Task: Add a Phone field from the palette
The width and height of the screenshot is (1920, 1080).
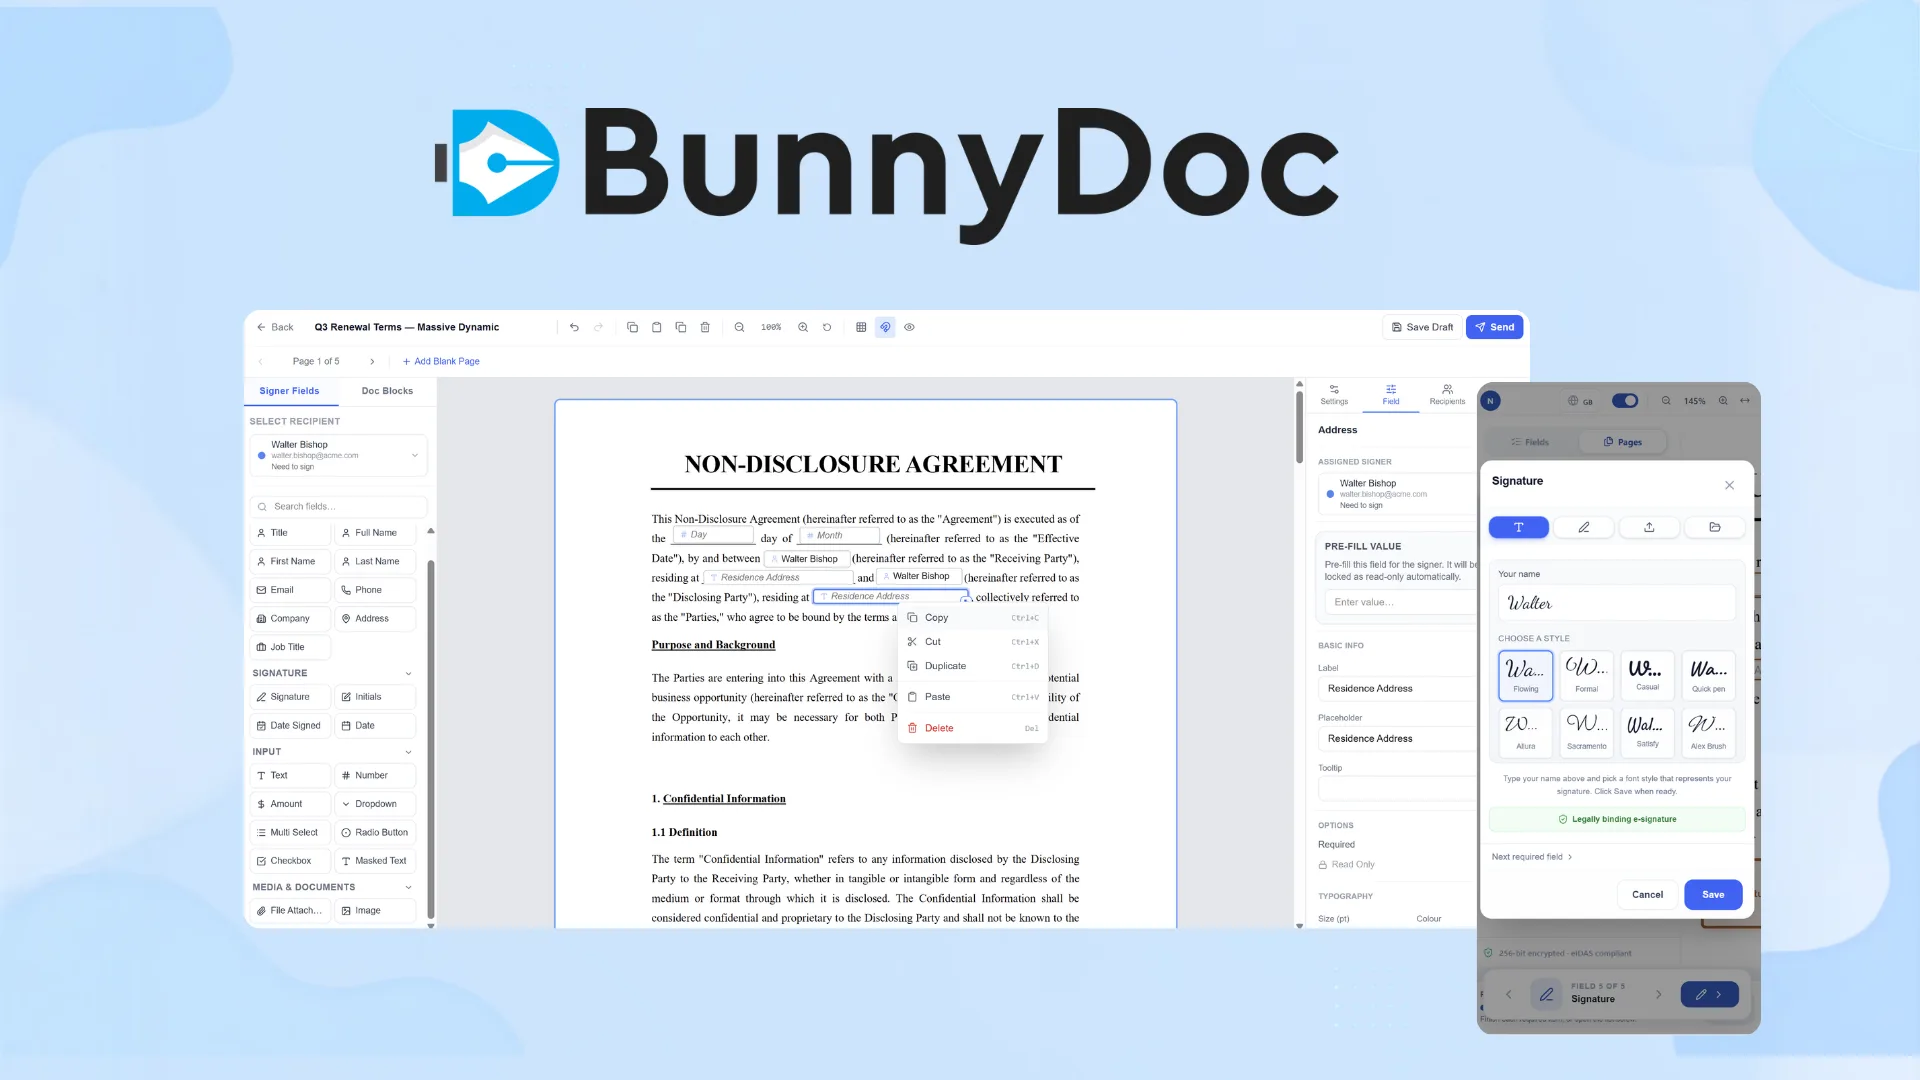Action: coord(375,590)
